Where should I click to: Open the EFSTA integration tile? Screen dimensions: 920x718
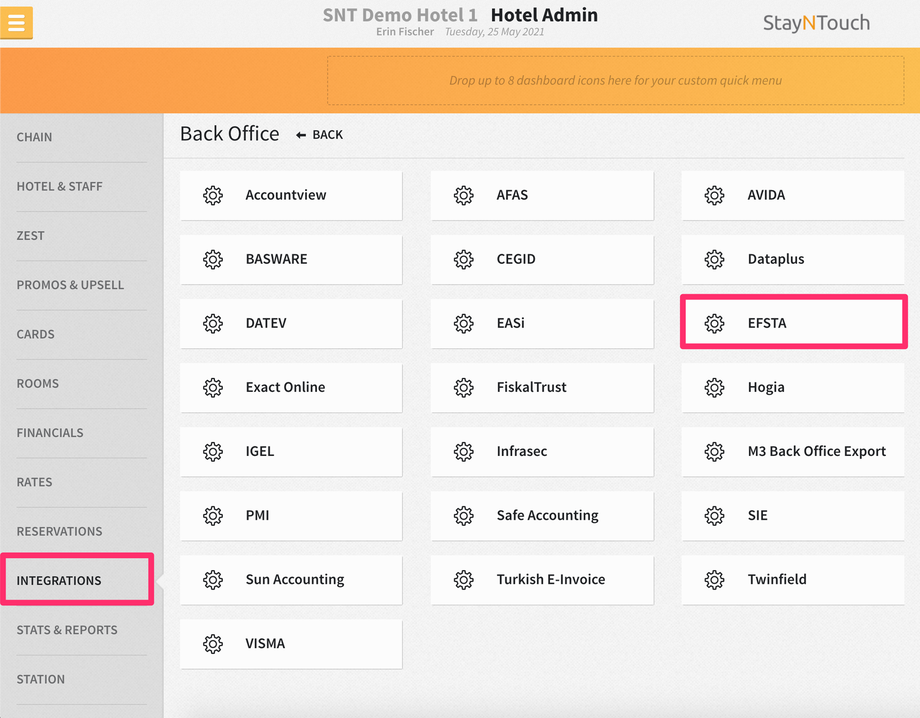(793, 322)
